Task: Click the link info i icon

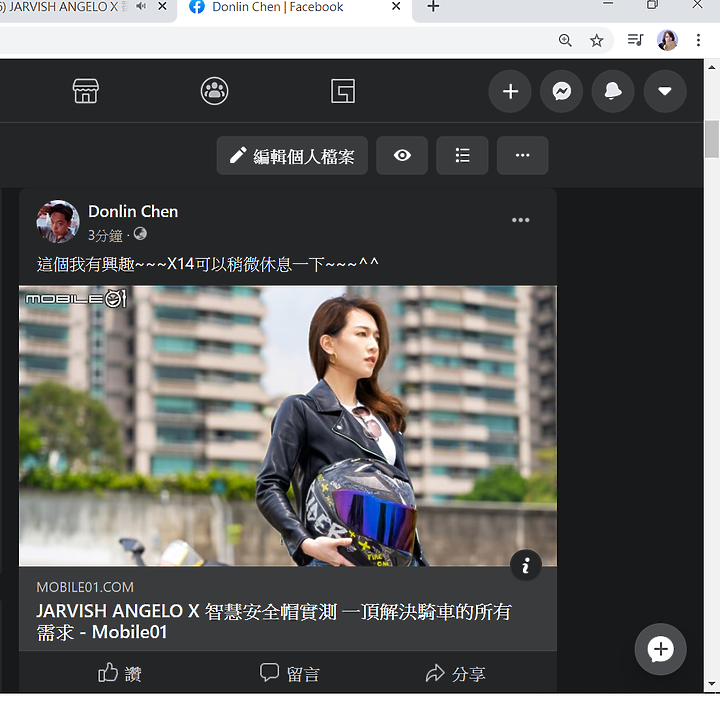Action: [x=526, y=565]
